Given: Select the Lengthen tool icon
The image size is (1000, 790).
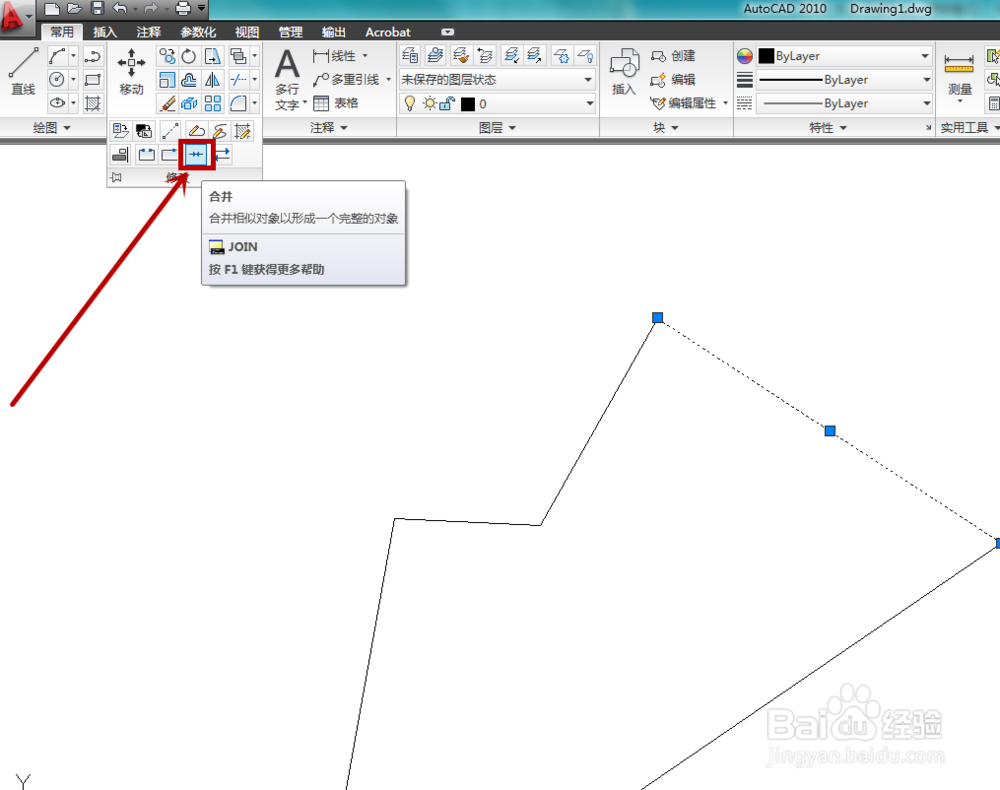Looking at the screenshot, I should tap(170, 131).
